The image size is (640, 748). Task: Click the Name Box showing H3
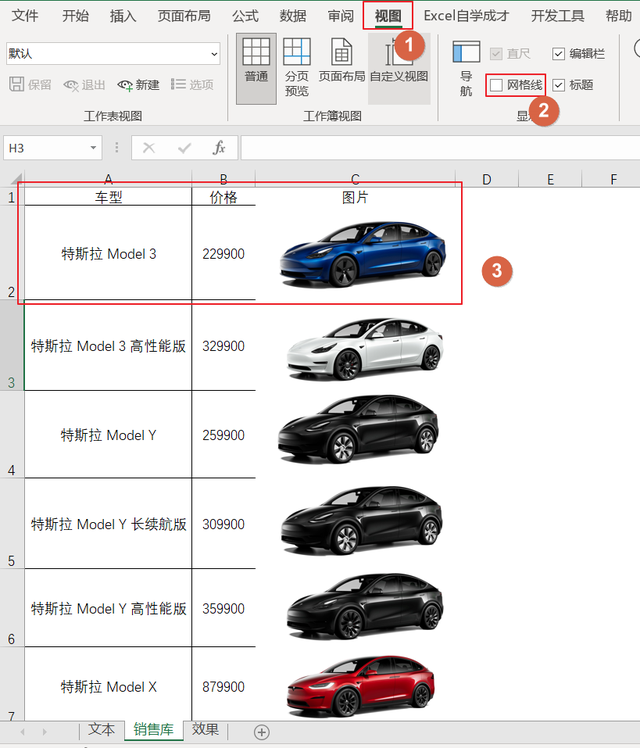45,148
